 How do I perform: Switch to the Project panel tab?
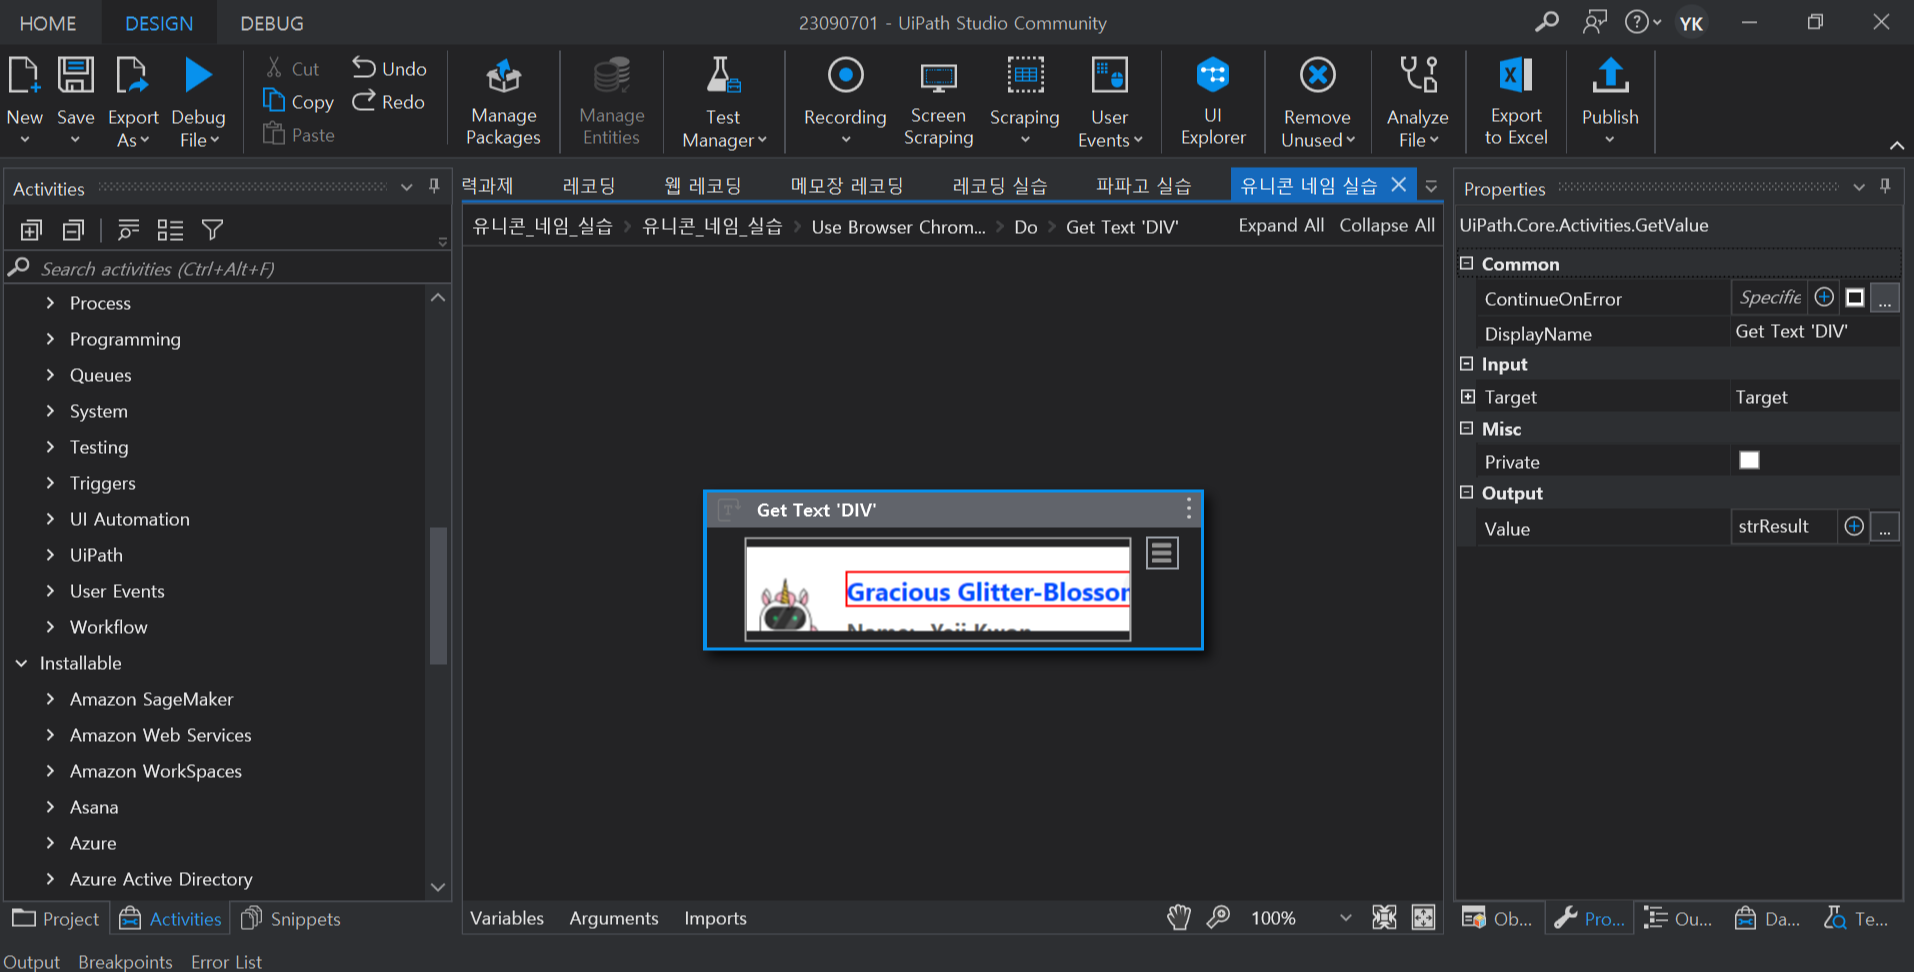56,918
